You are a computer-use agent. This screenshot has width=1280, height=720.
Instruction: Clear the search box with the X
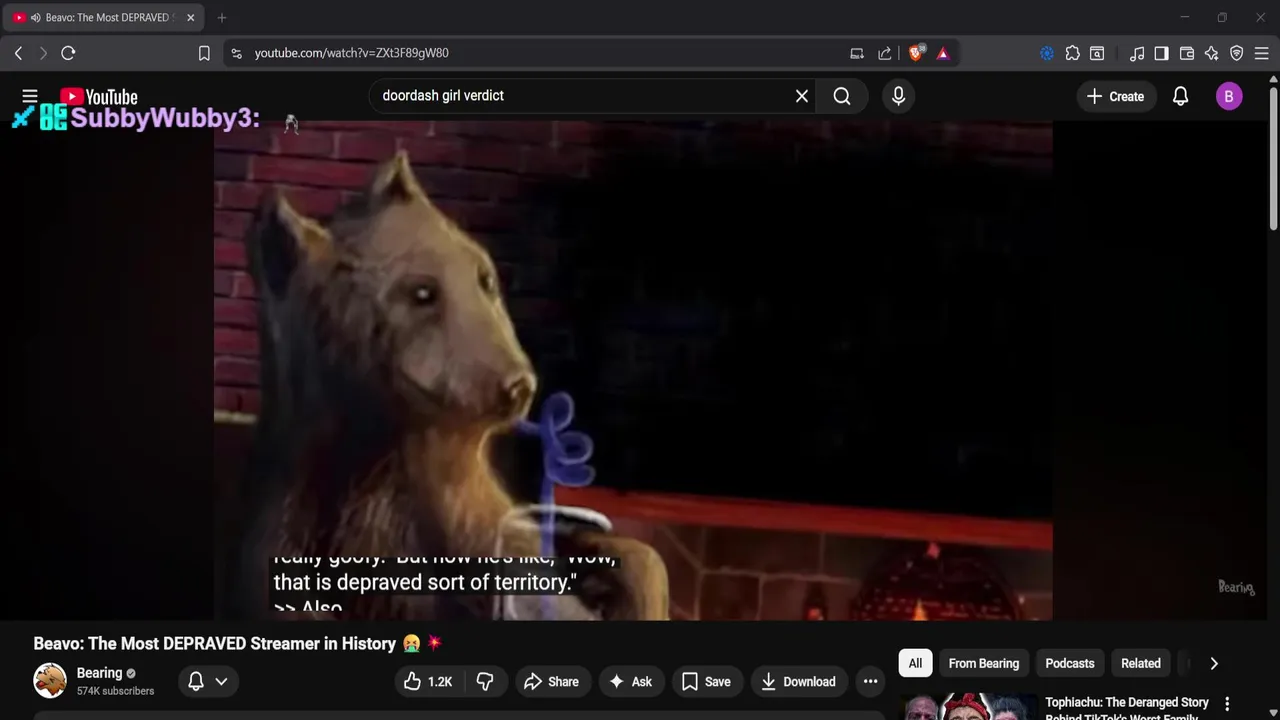[801, 96]
